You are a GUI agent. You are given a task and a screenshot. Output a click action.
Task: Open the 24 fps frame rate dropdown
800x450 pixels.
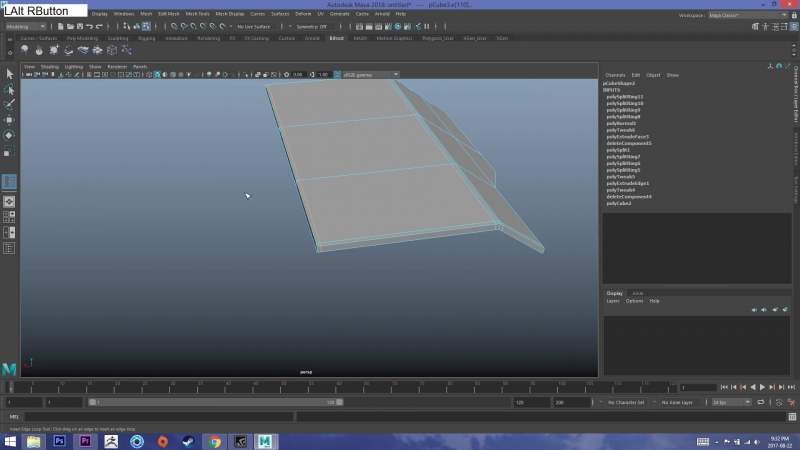tap(731, 402)
